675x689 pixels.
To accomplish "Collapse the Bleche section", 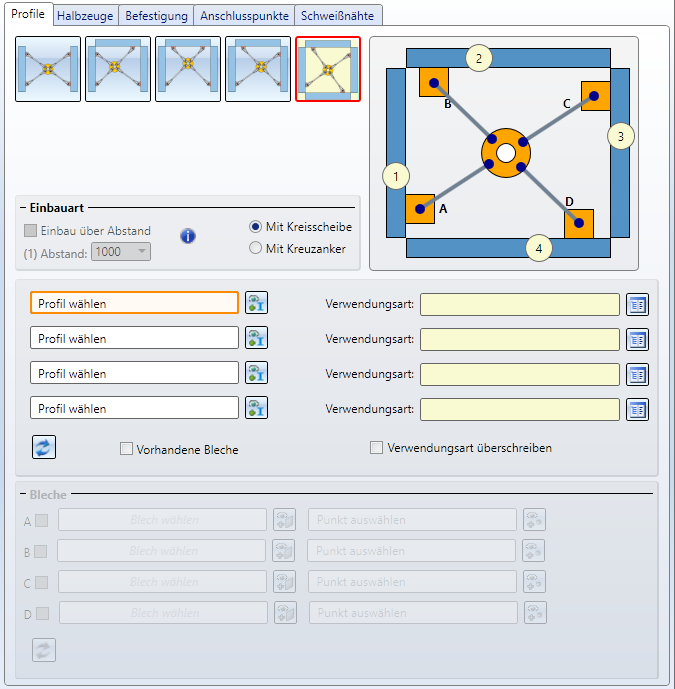I will point(23,495).
